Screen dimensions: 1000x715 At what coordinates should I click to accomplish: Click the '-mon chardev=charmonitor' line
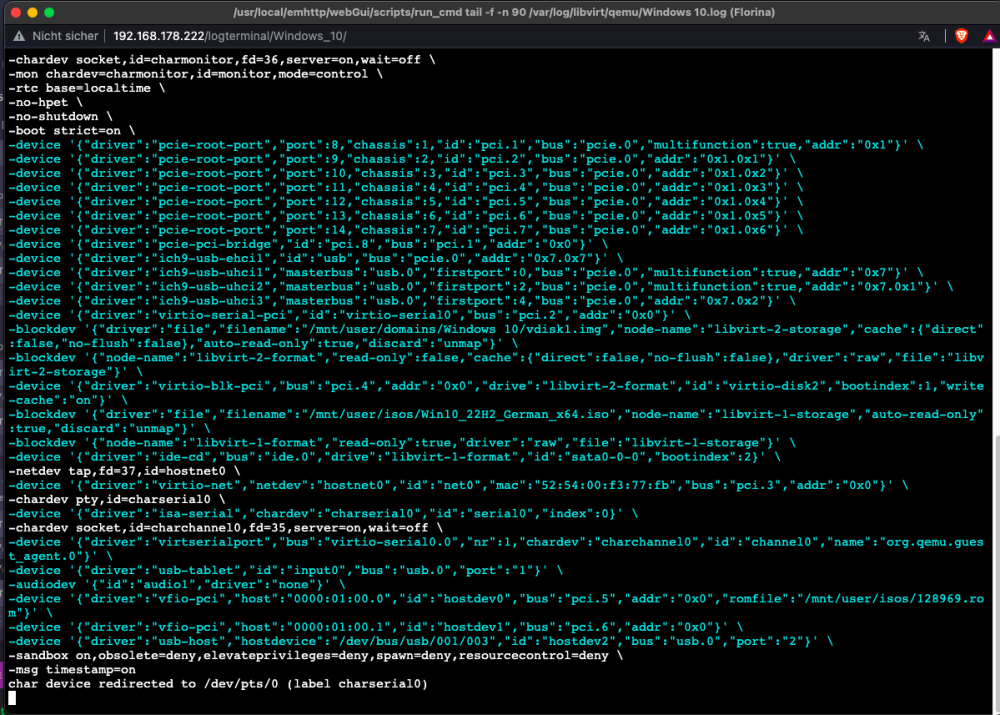coord(195,74)
